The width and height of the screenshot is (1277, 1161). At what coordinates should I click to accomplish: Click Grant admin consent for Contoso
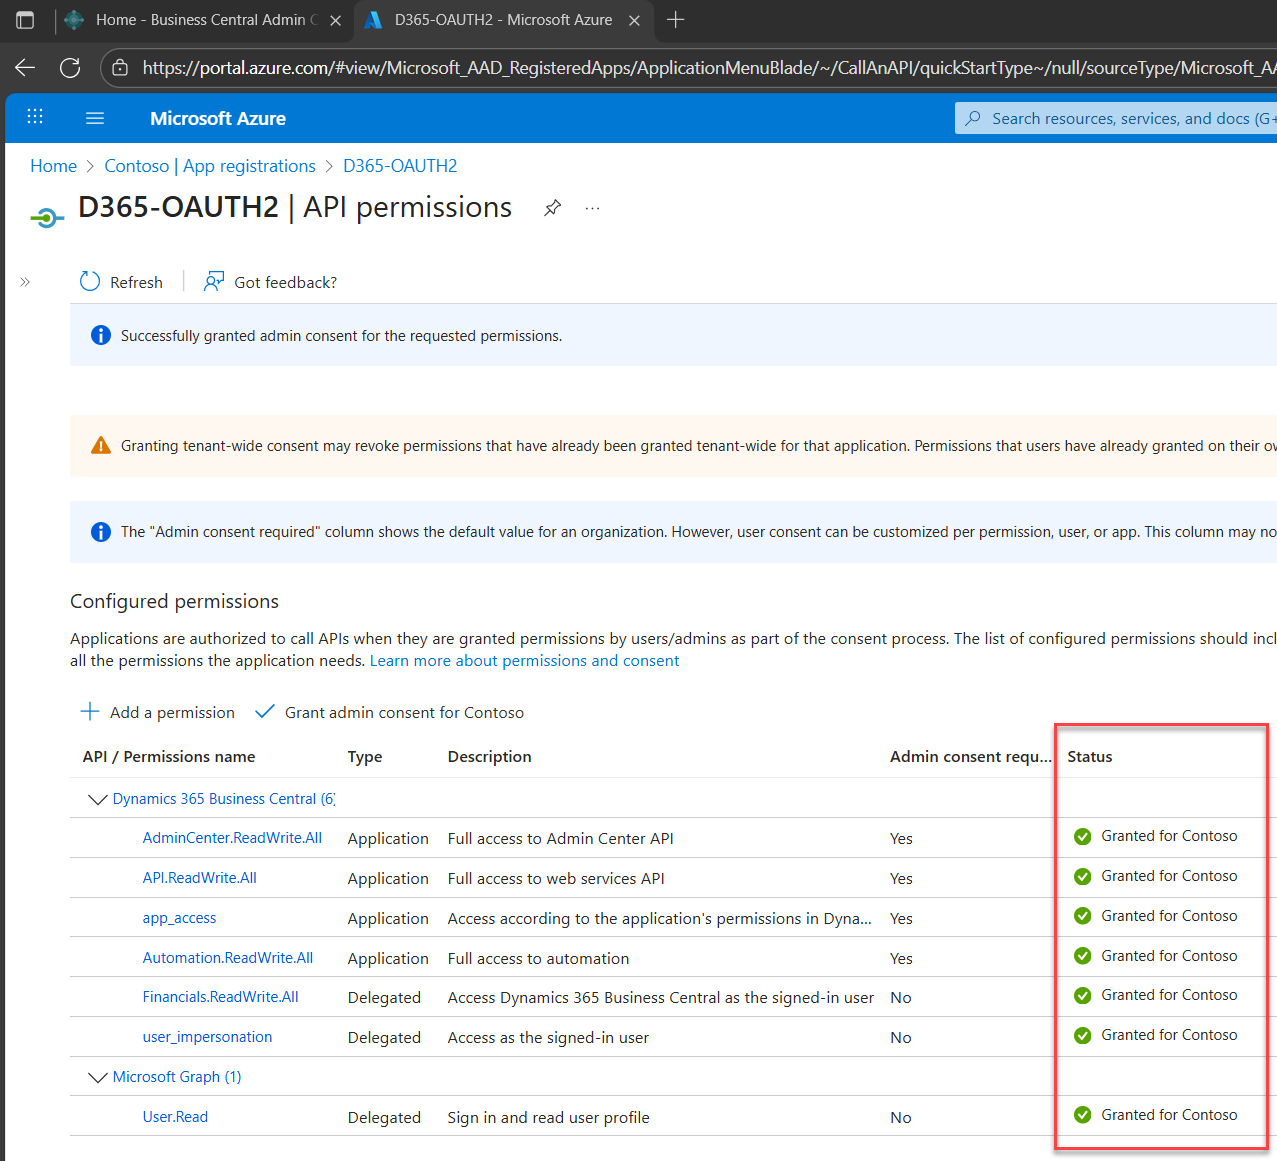click(390, 712)
